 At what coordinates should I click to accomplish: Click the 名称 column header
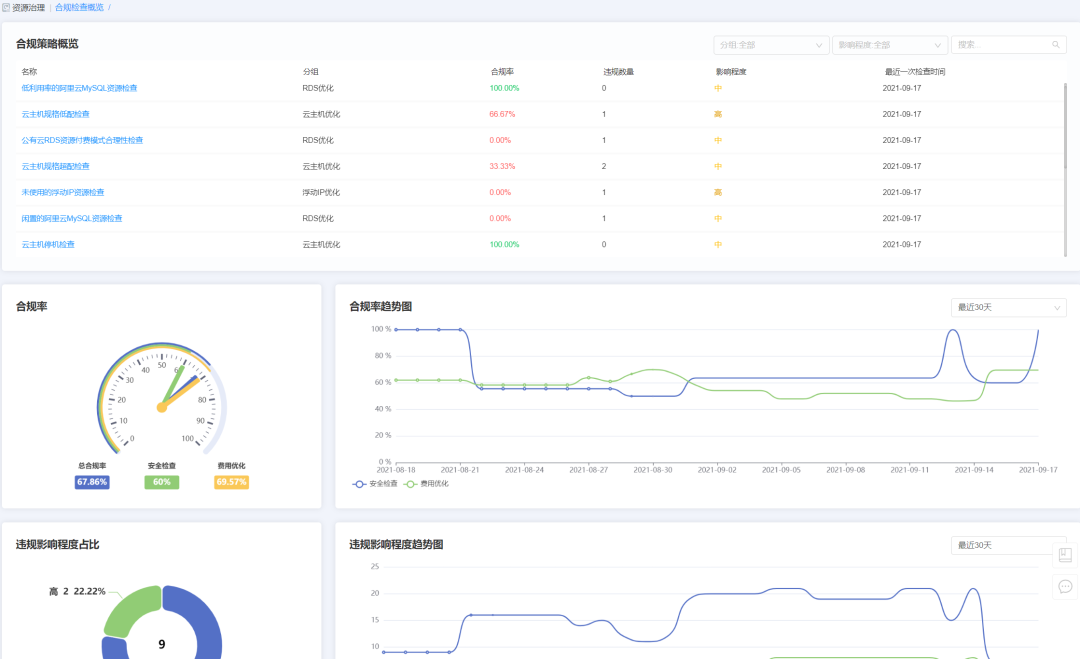(x=29, y=72)
